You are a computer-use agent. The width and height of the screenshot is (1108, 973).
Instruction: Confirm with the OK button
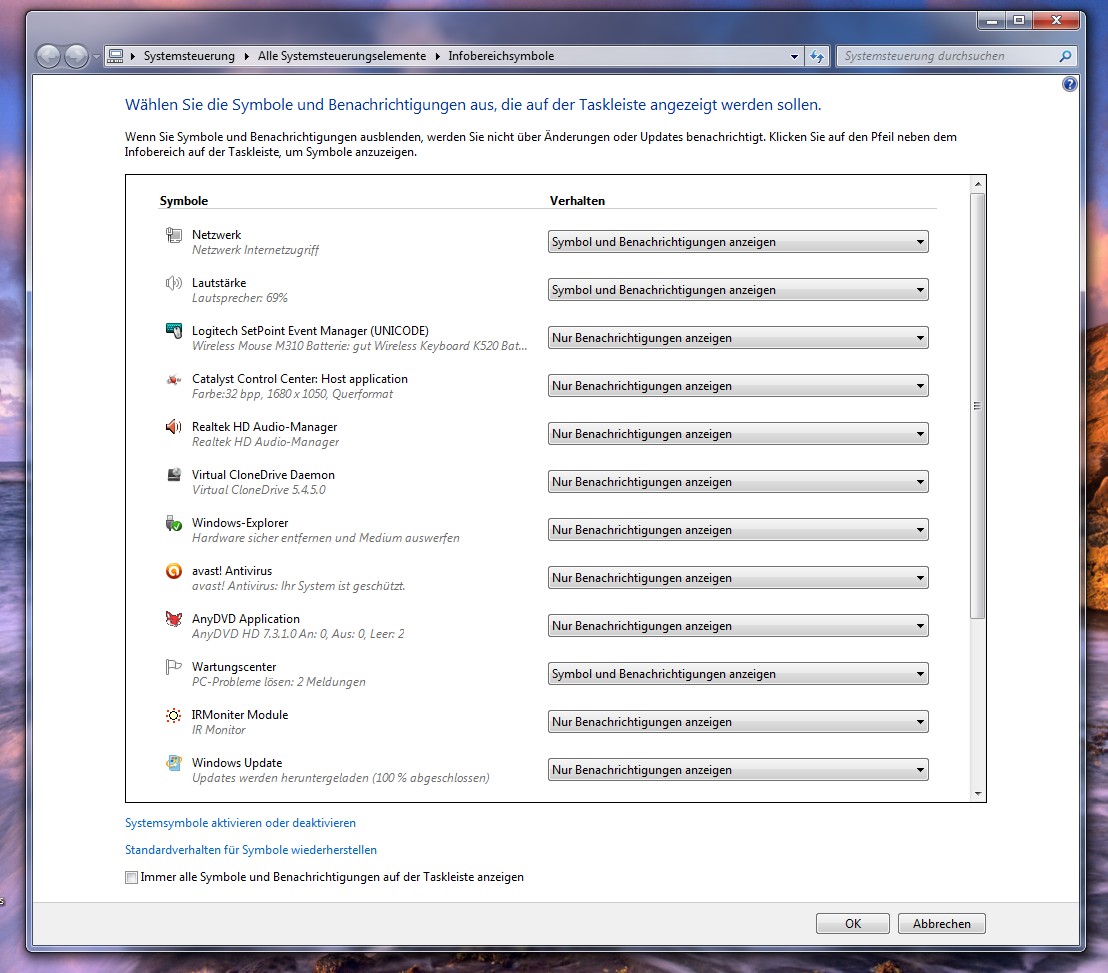[853, 924]
